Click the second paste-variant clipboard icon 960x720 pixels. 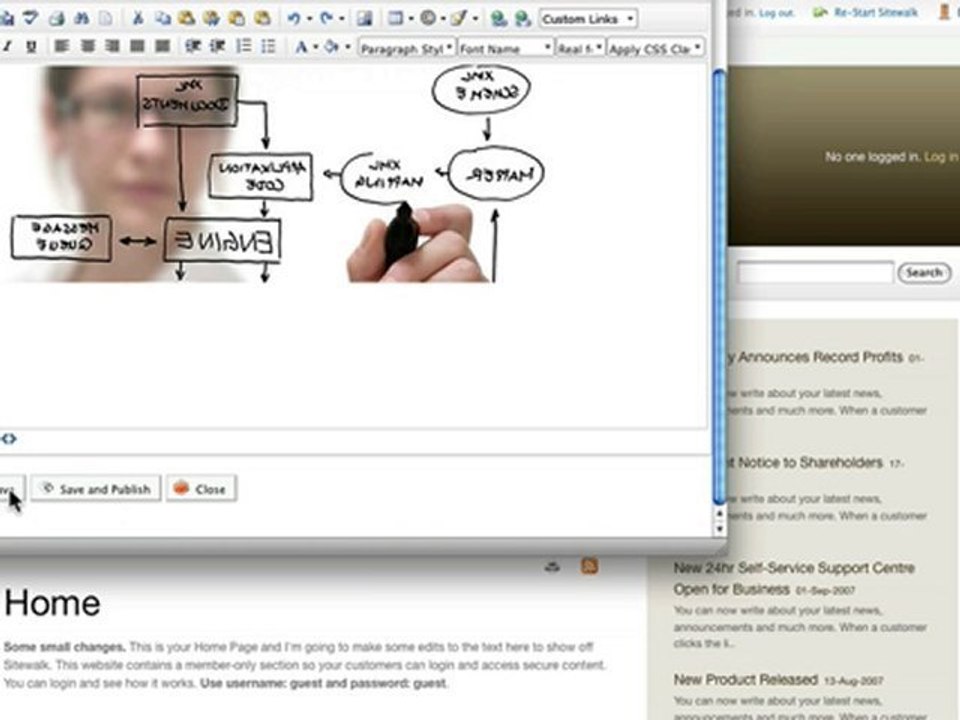click(x=212, y=18)
